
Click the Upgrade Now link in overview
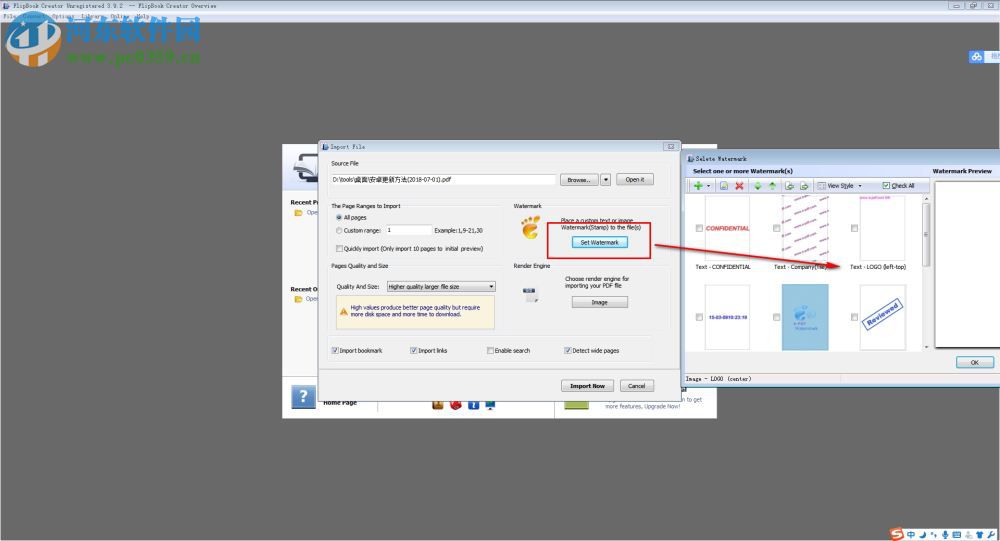click(x=663, y=406)
